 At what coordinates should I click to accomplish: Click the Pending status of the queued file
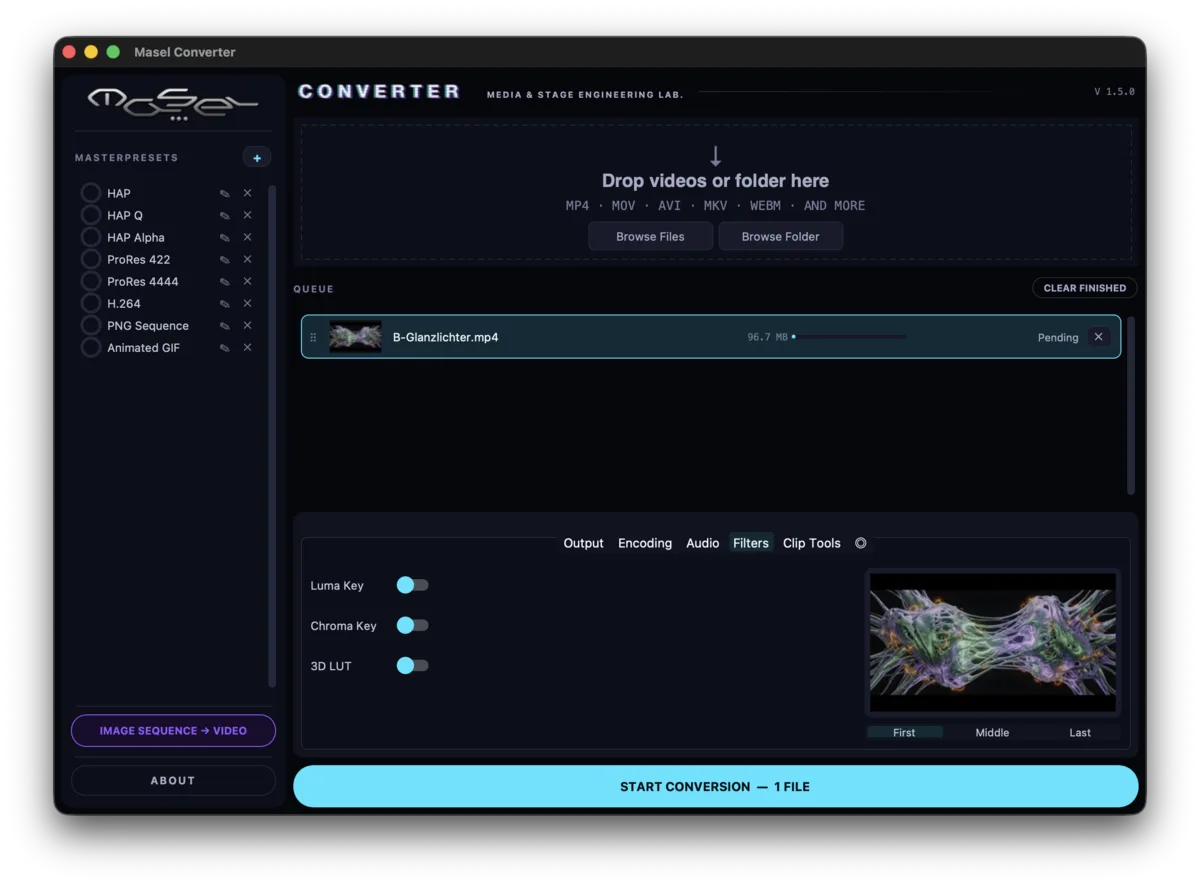point(1058,338)
